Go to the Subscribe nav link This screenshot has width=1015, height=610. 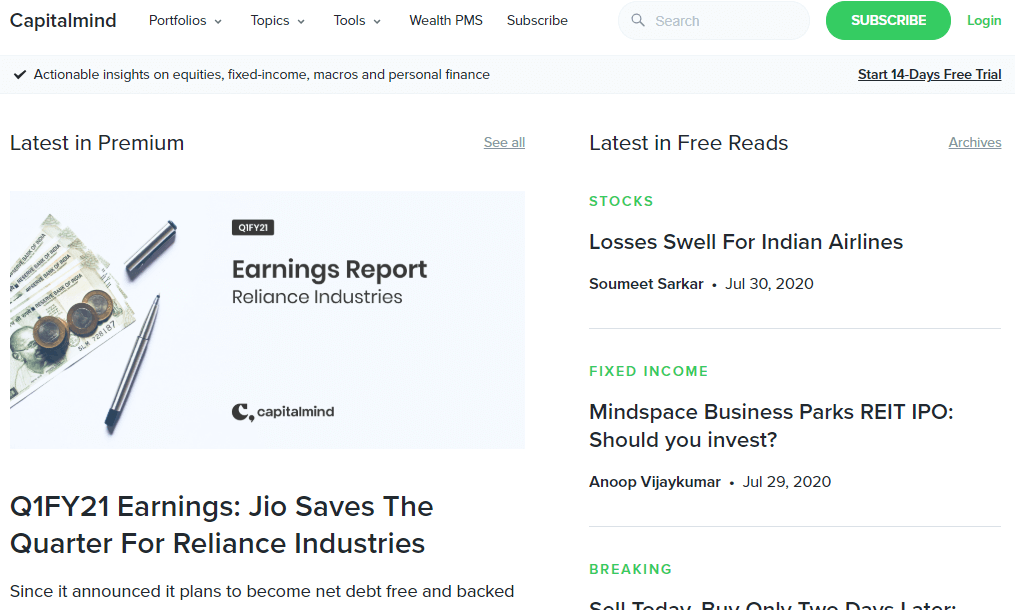(537, 21)
